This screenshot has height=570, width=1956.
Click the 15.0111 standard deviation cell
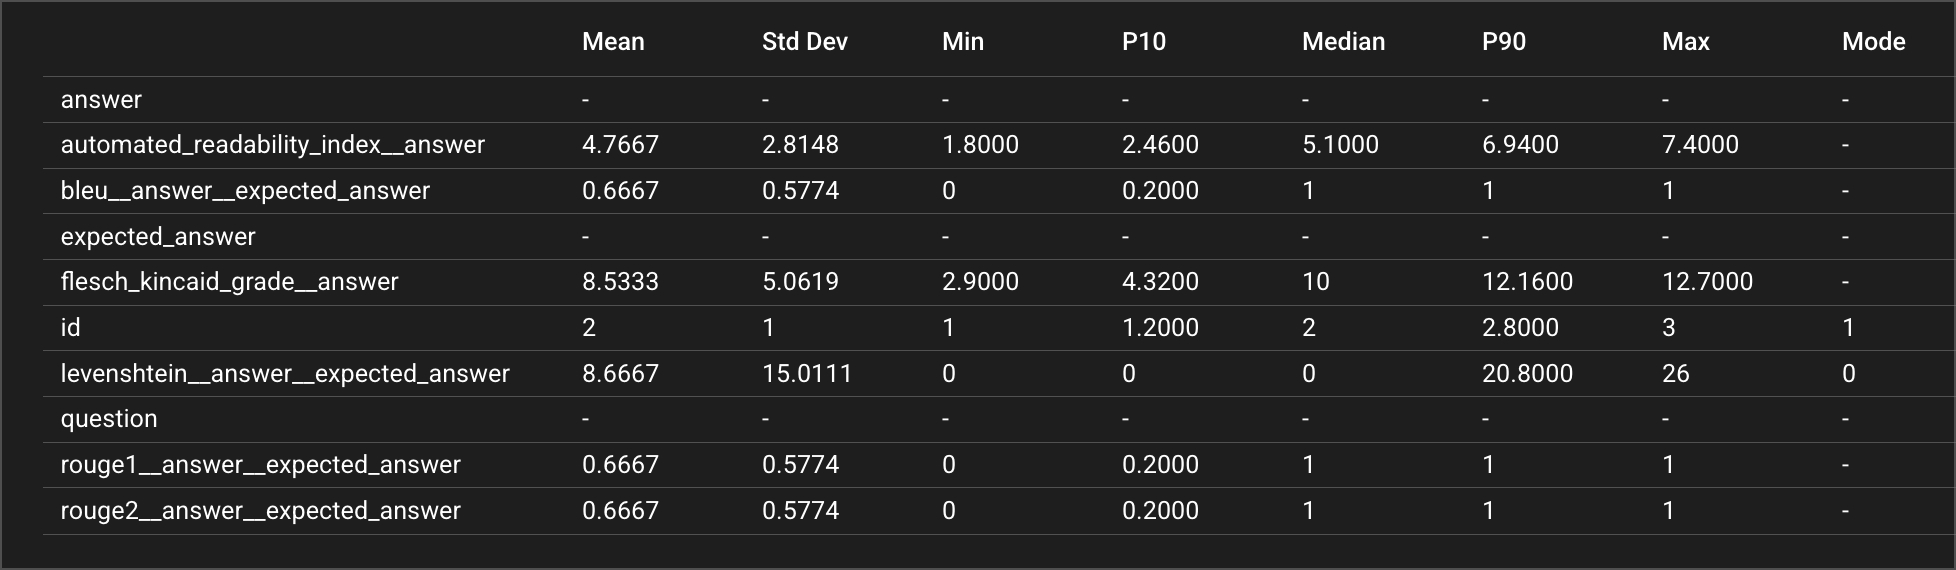(x=806, y=374)
